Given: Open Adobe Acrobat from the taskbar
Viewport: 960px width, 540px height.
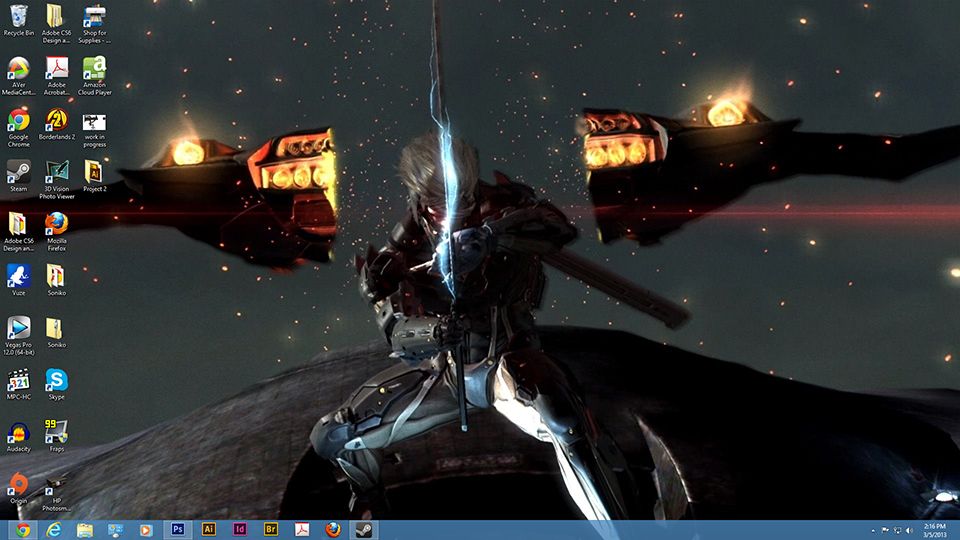Looking at the screenshot, I should coord(302,530).
